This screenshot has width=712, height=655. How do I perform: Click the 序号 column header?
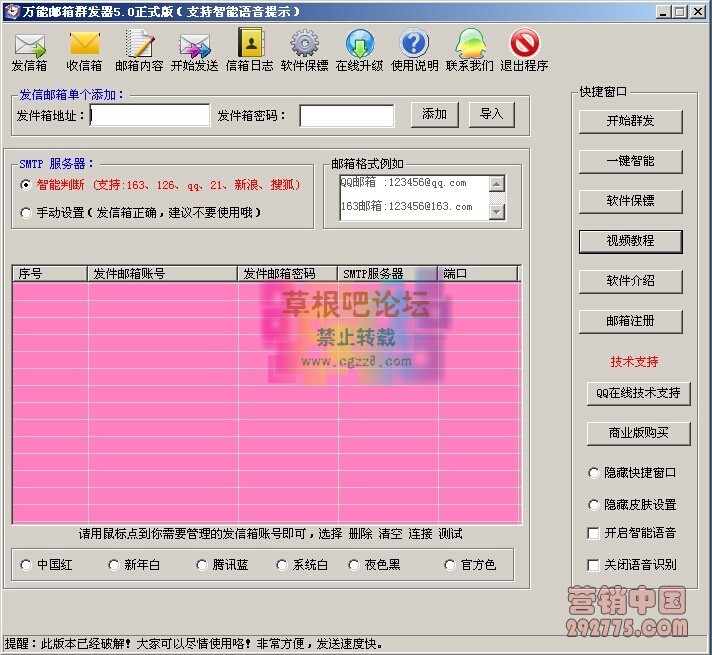click(x=49, y=274)
